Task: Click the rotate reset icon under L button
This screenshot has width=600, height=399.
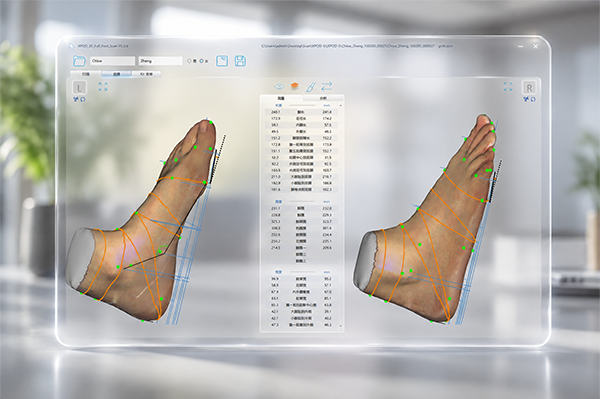Action: point(83,99)
